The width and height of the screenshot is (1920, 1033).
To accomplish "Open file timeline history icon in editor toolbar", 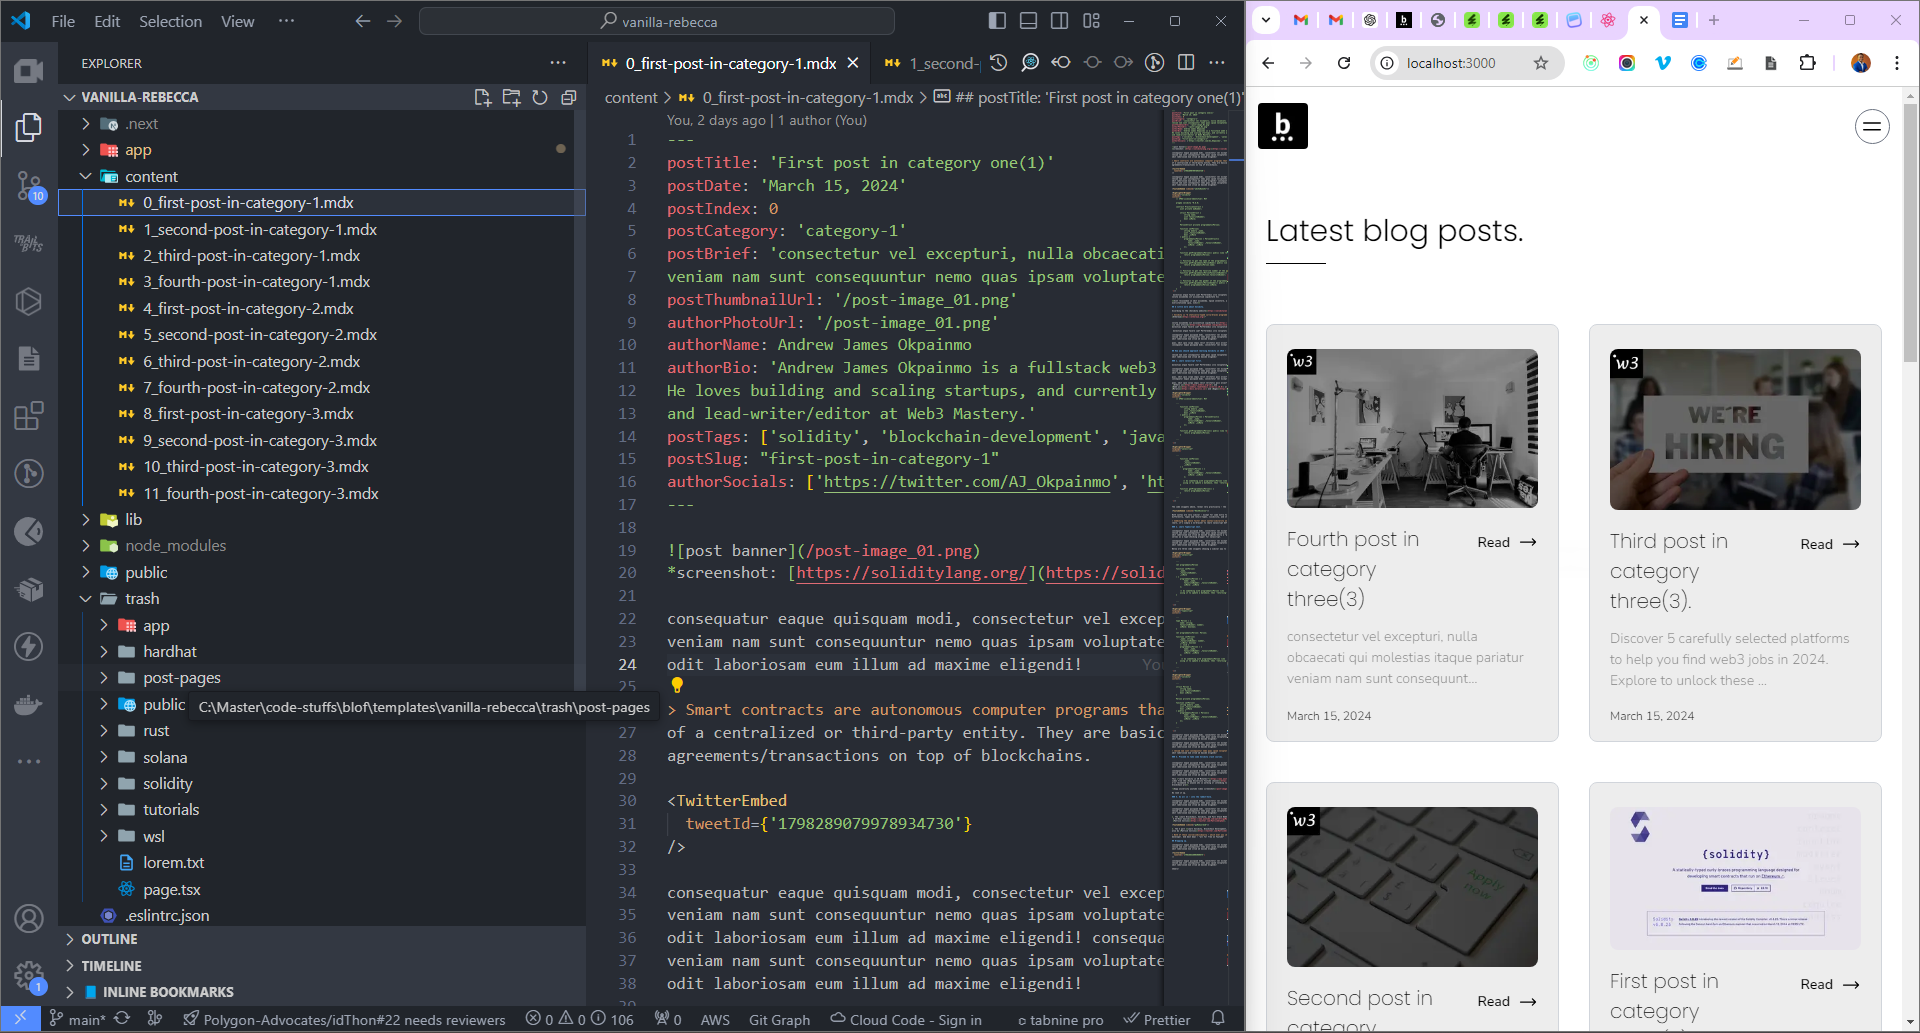I will tap(998, 63).
